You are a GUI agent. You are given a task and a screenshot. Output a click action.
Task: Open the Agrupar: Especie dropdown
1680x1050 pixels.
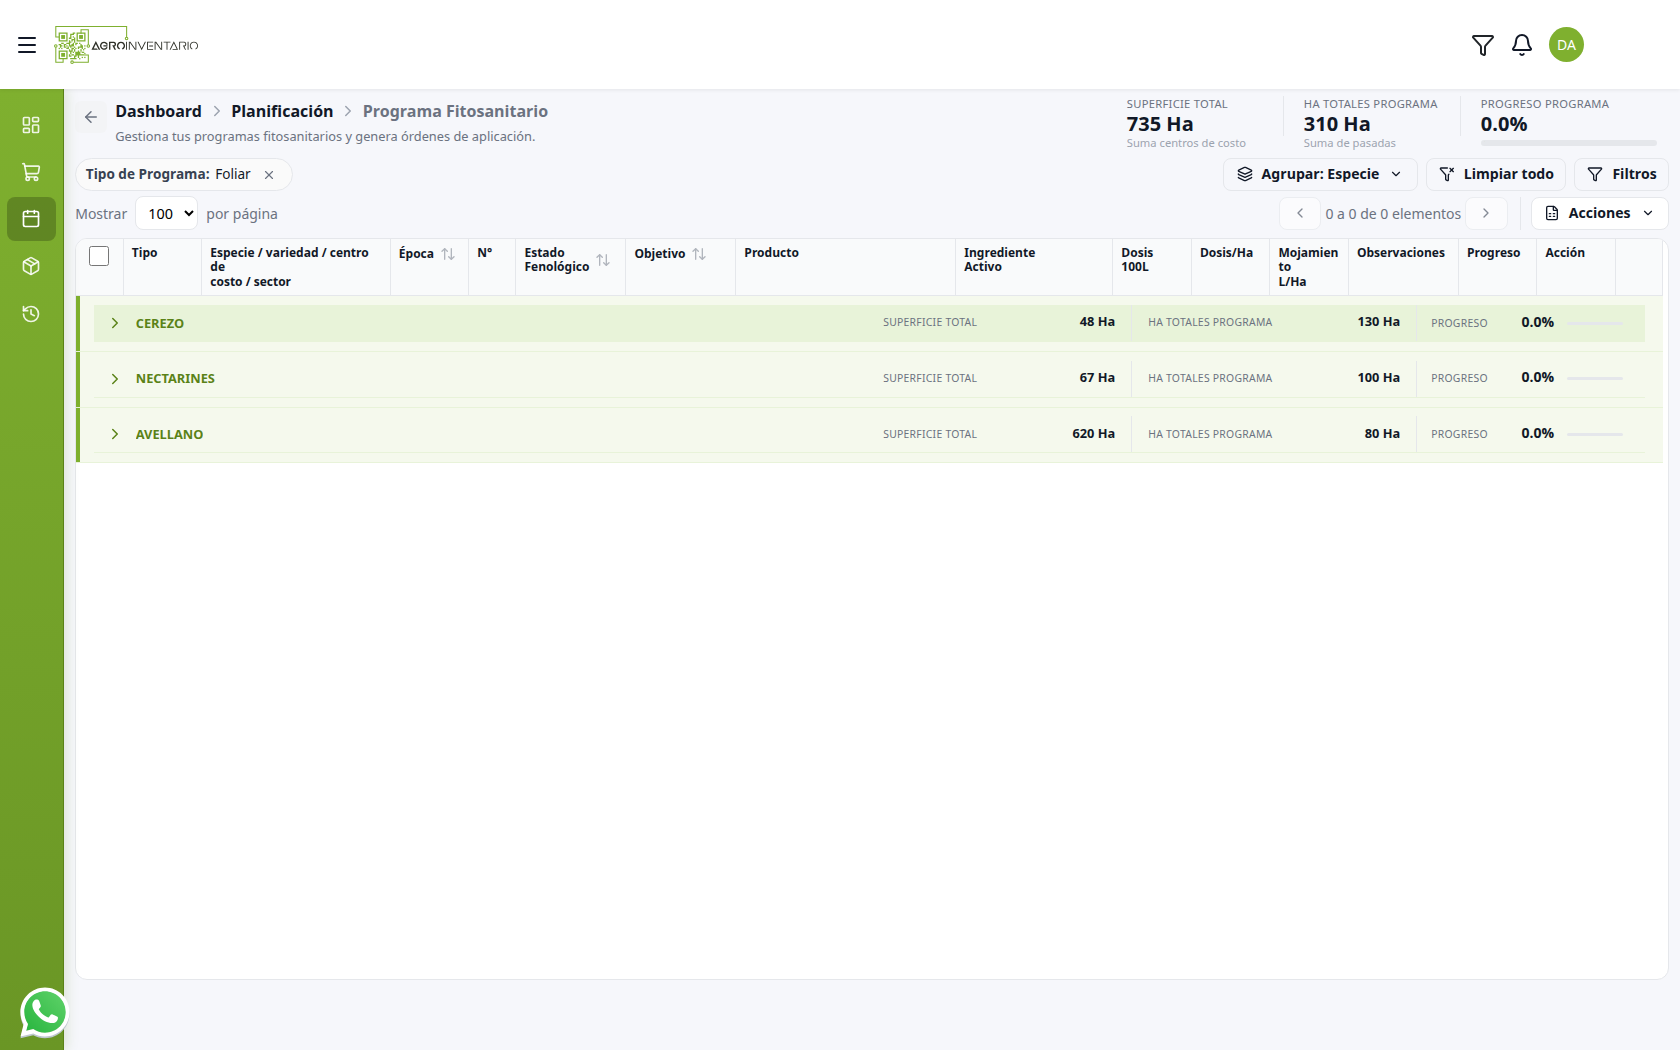[1320, 174]
